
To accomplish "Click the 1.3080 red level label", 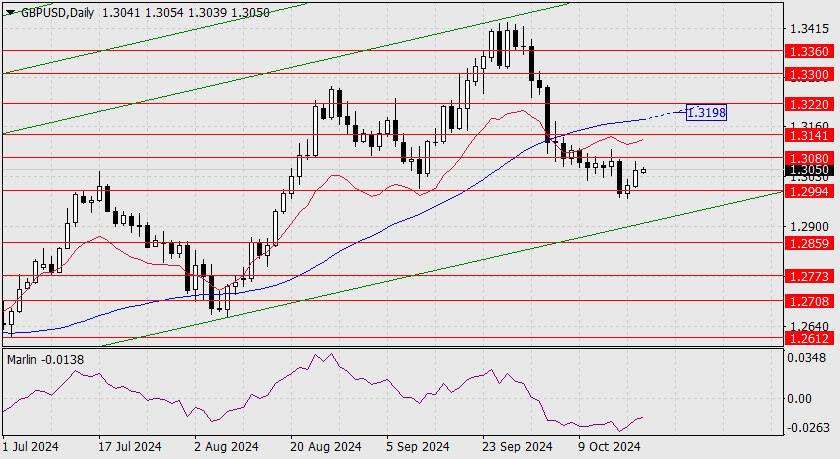I will tap(809, 159).
